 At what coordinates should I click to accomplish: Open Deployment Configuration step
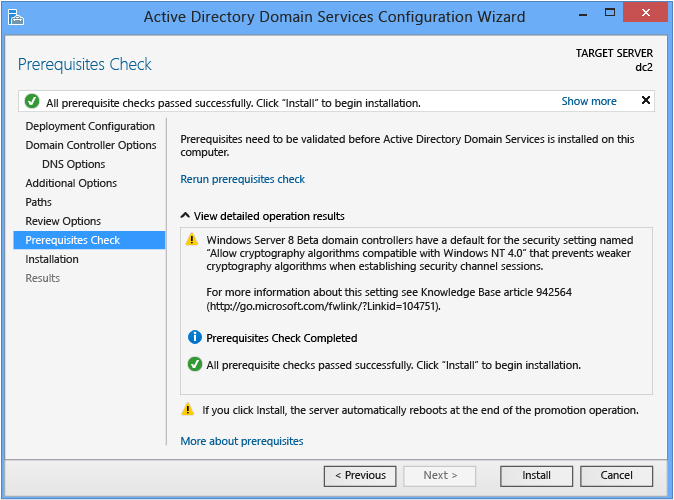pos(90,126)
